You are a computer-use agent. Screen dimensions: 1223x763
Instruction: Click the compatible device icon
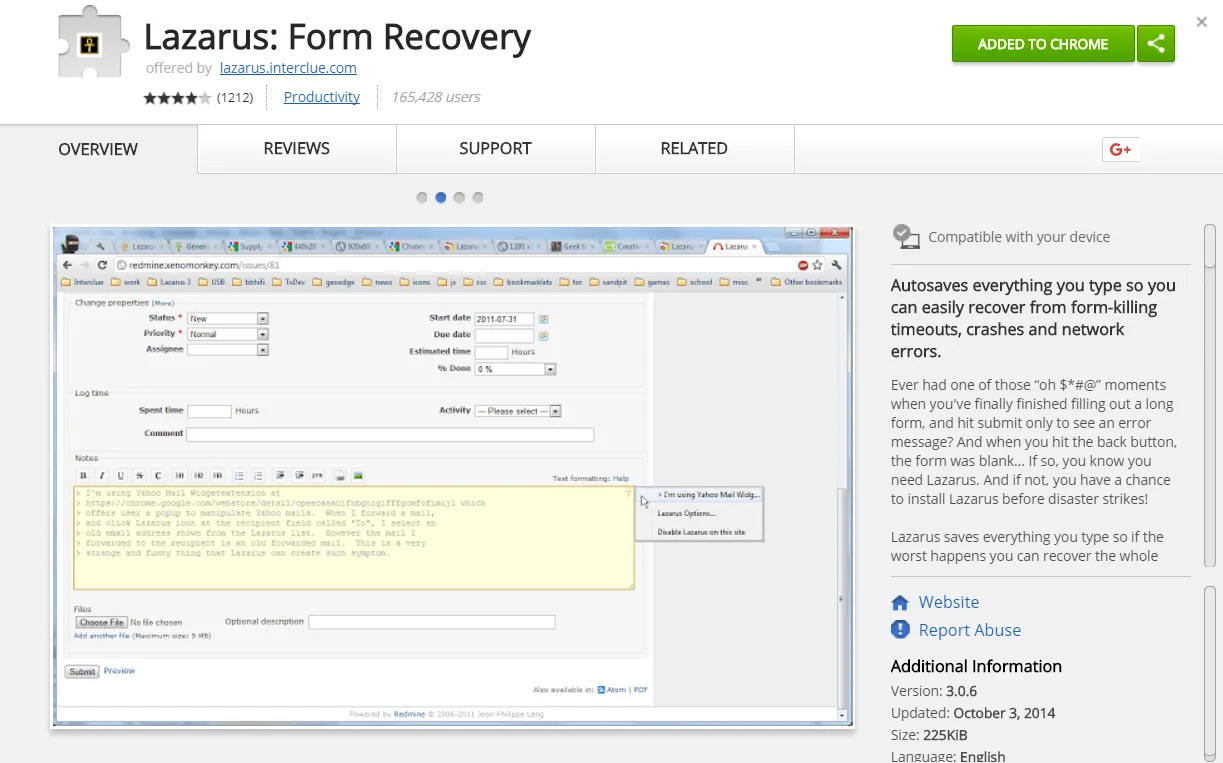tap(906, 236)
